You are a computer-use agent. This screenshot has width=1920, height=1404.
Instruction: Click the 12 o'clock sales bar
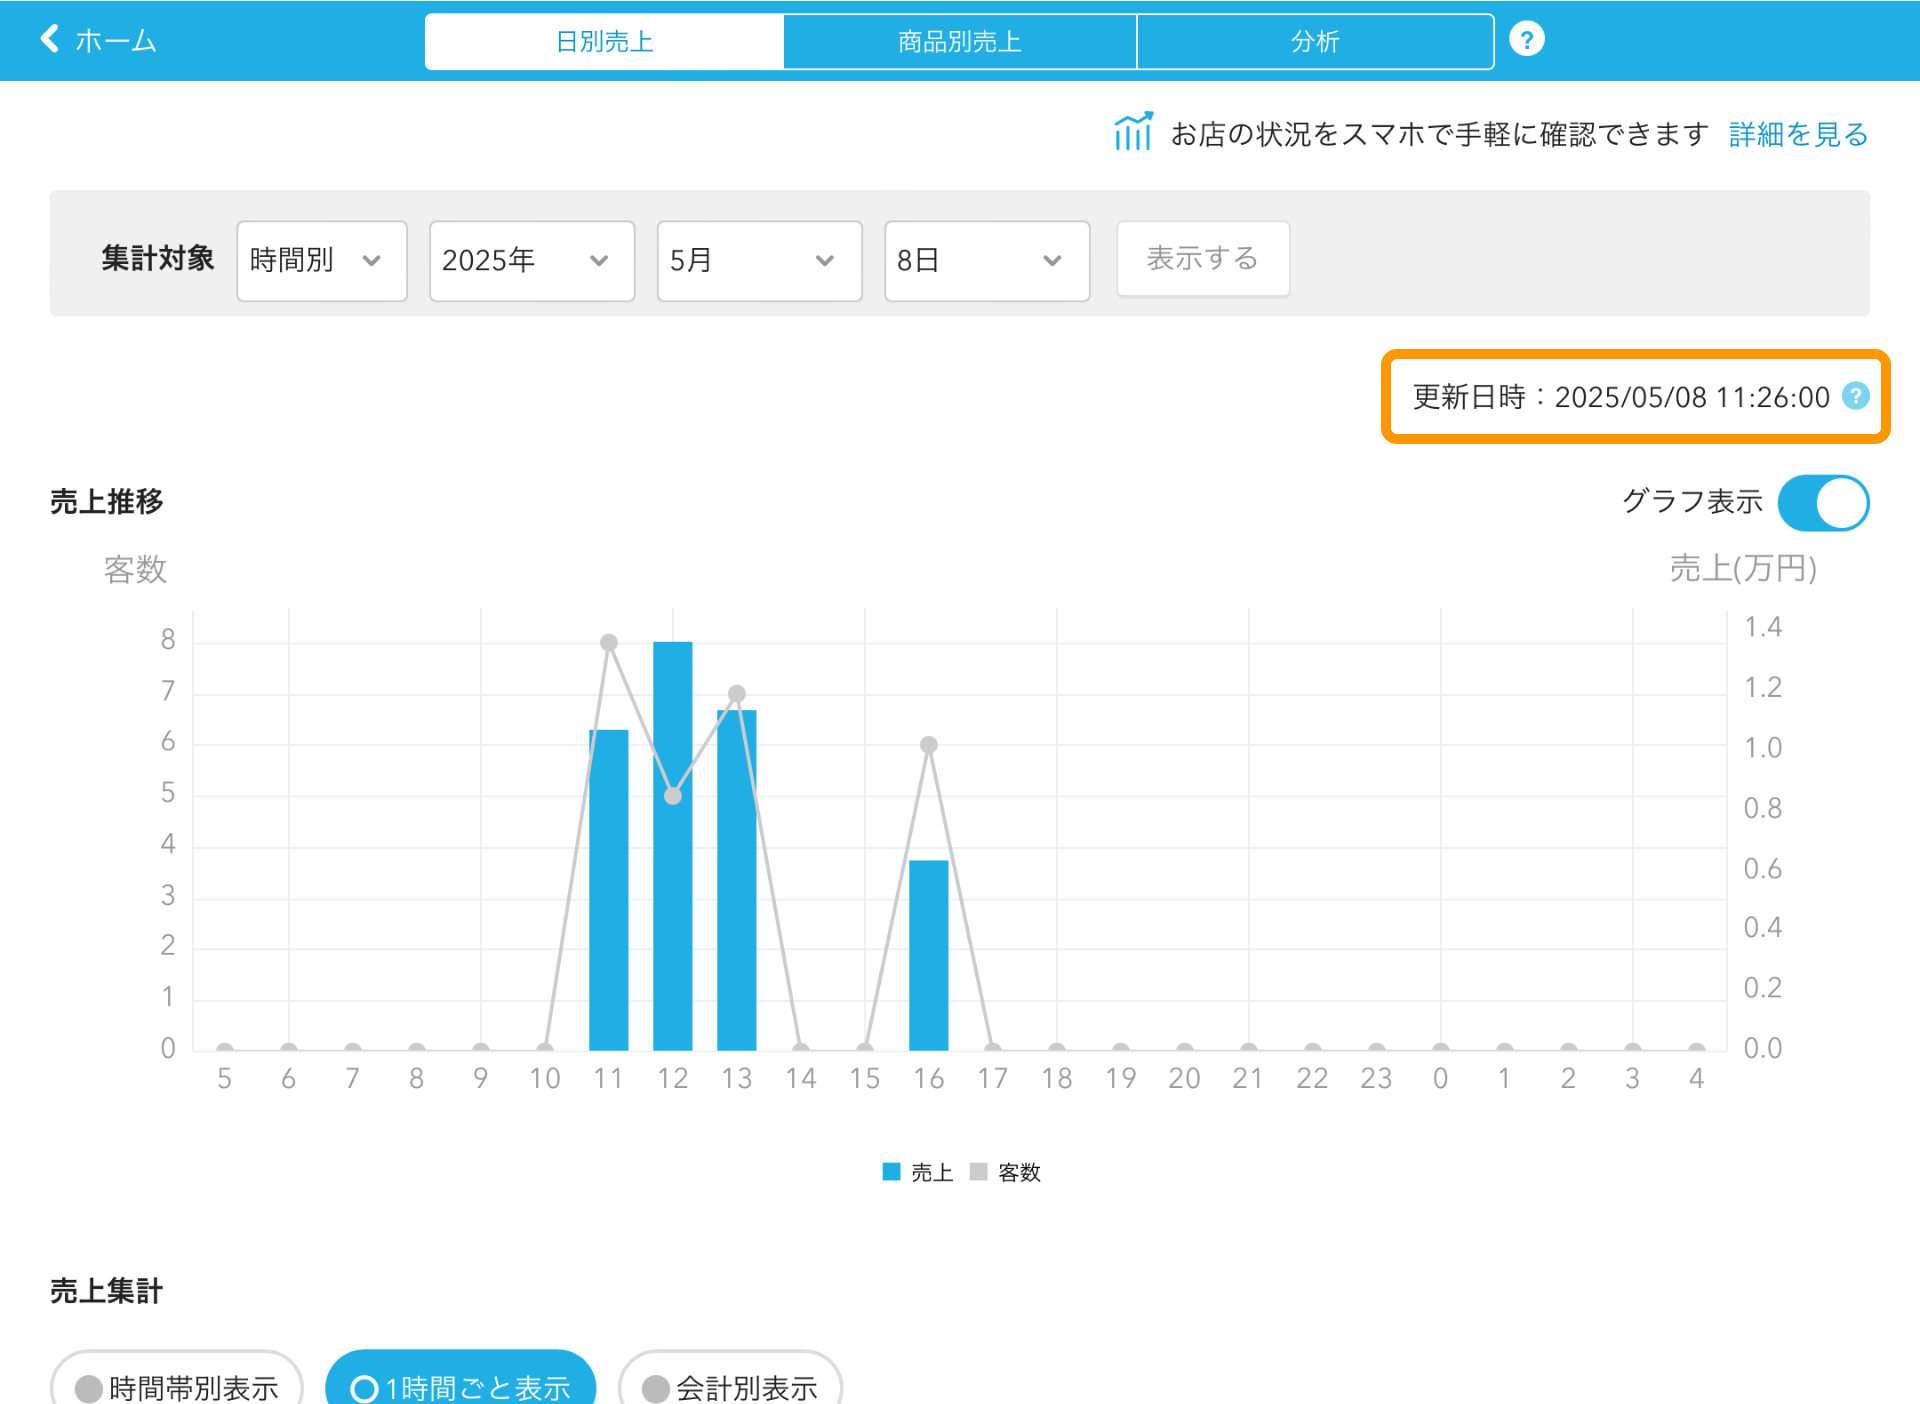(672, 845)
